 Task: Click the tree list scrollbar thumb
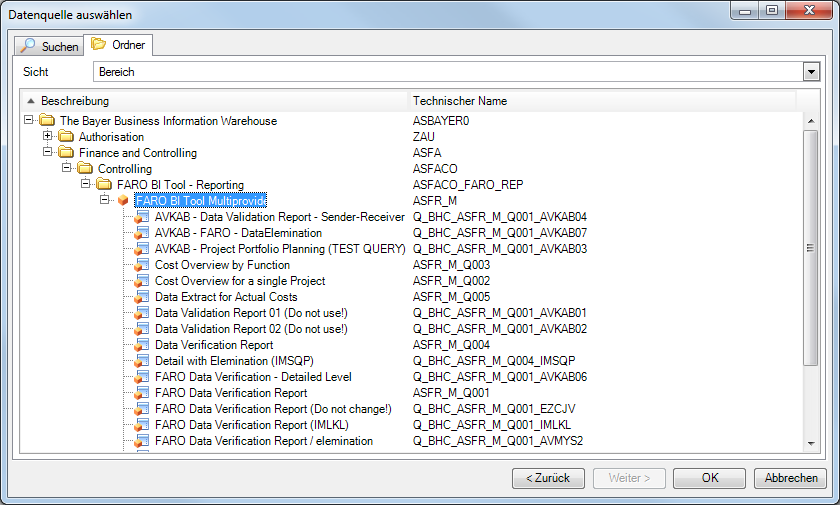[811, 248]
